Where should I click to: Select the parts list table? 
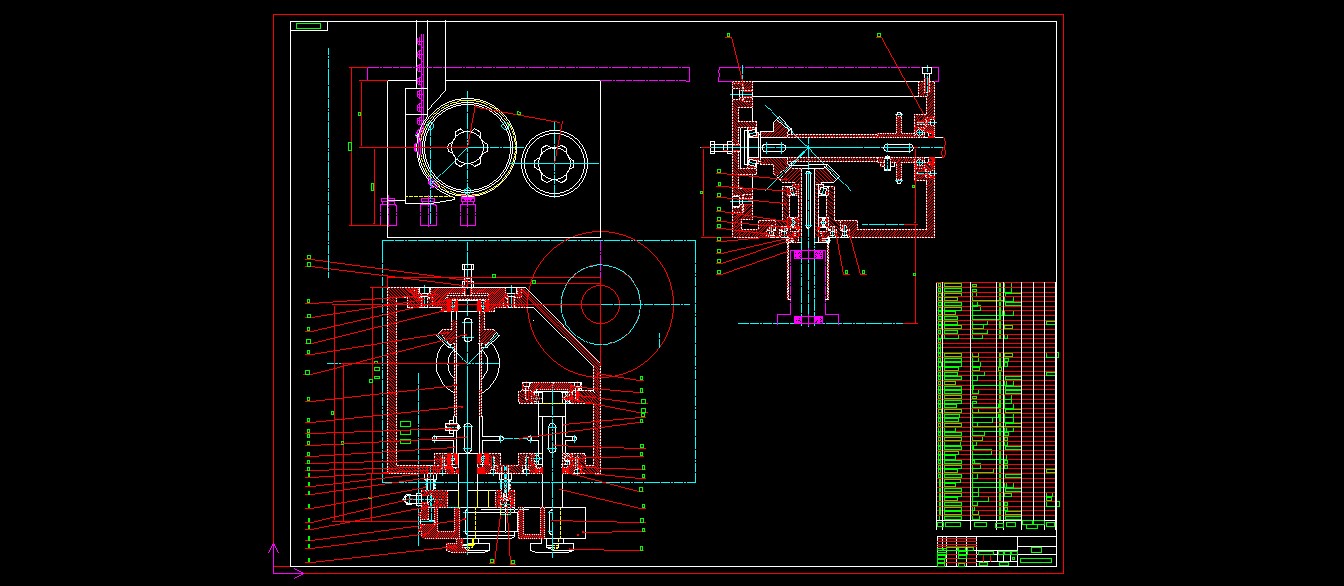click(x=996, y=405)
